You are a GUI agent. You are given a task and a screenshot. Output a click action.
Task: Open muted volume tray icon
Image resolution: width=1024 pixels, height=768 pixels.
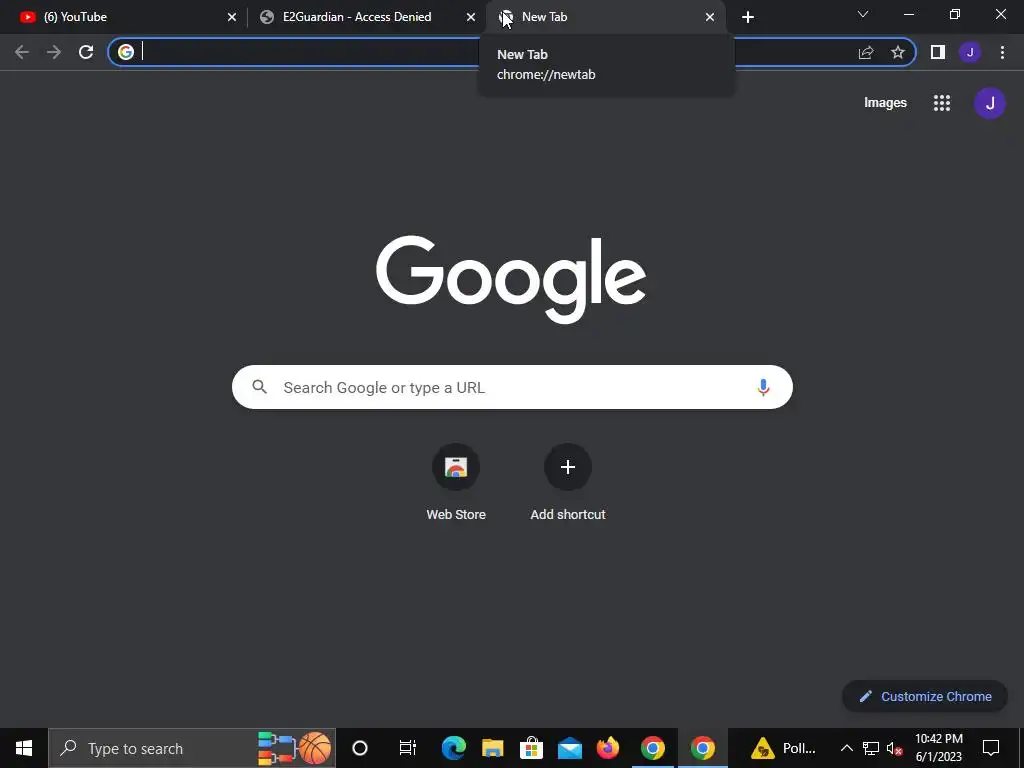point(894,748)
